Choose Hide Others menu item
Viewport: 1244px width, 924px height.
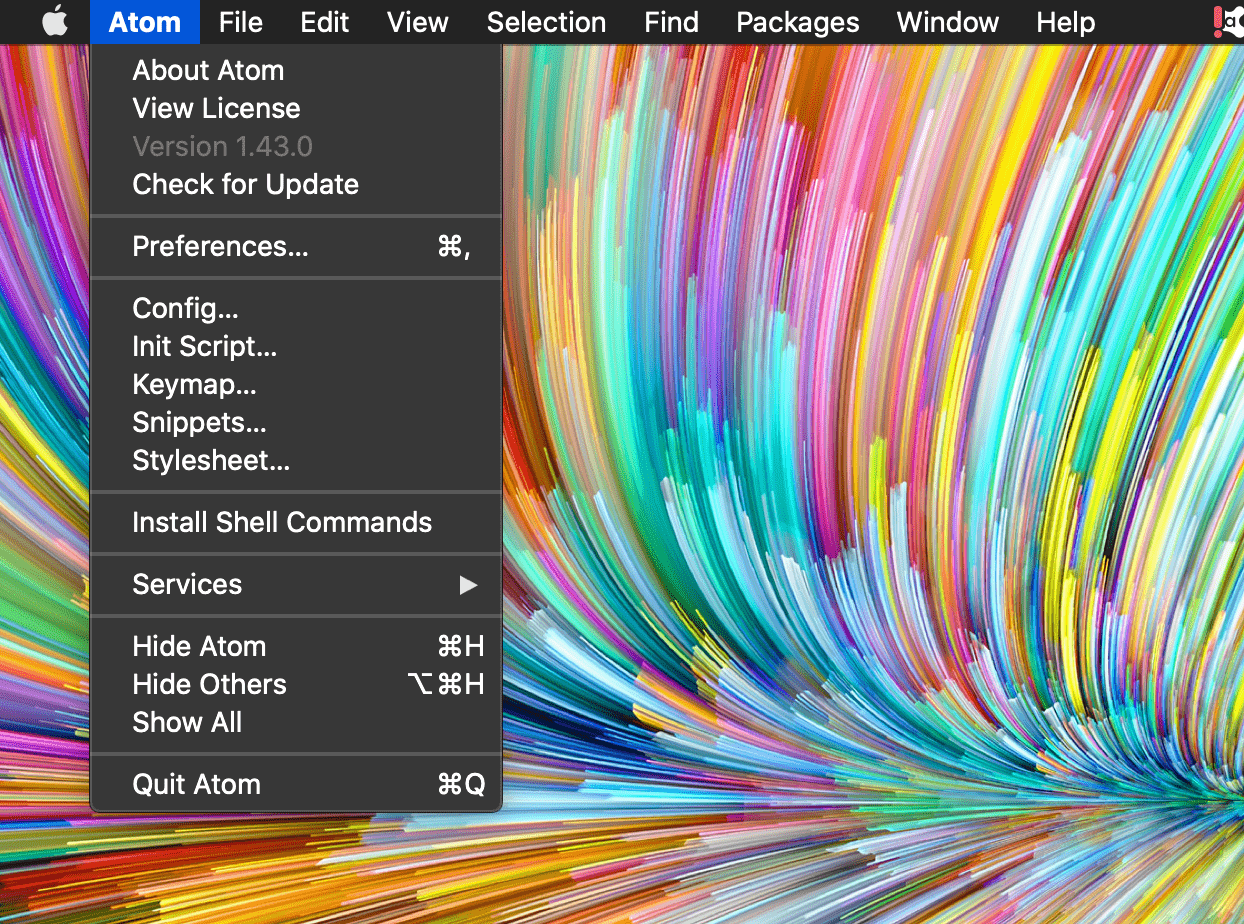209,685
